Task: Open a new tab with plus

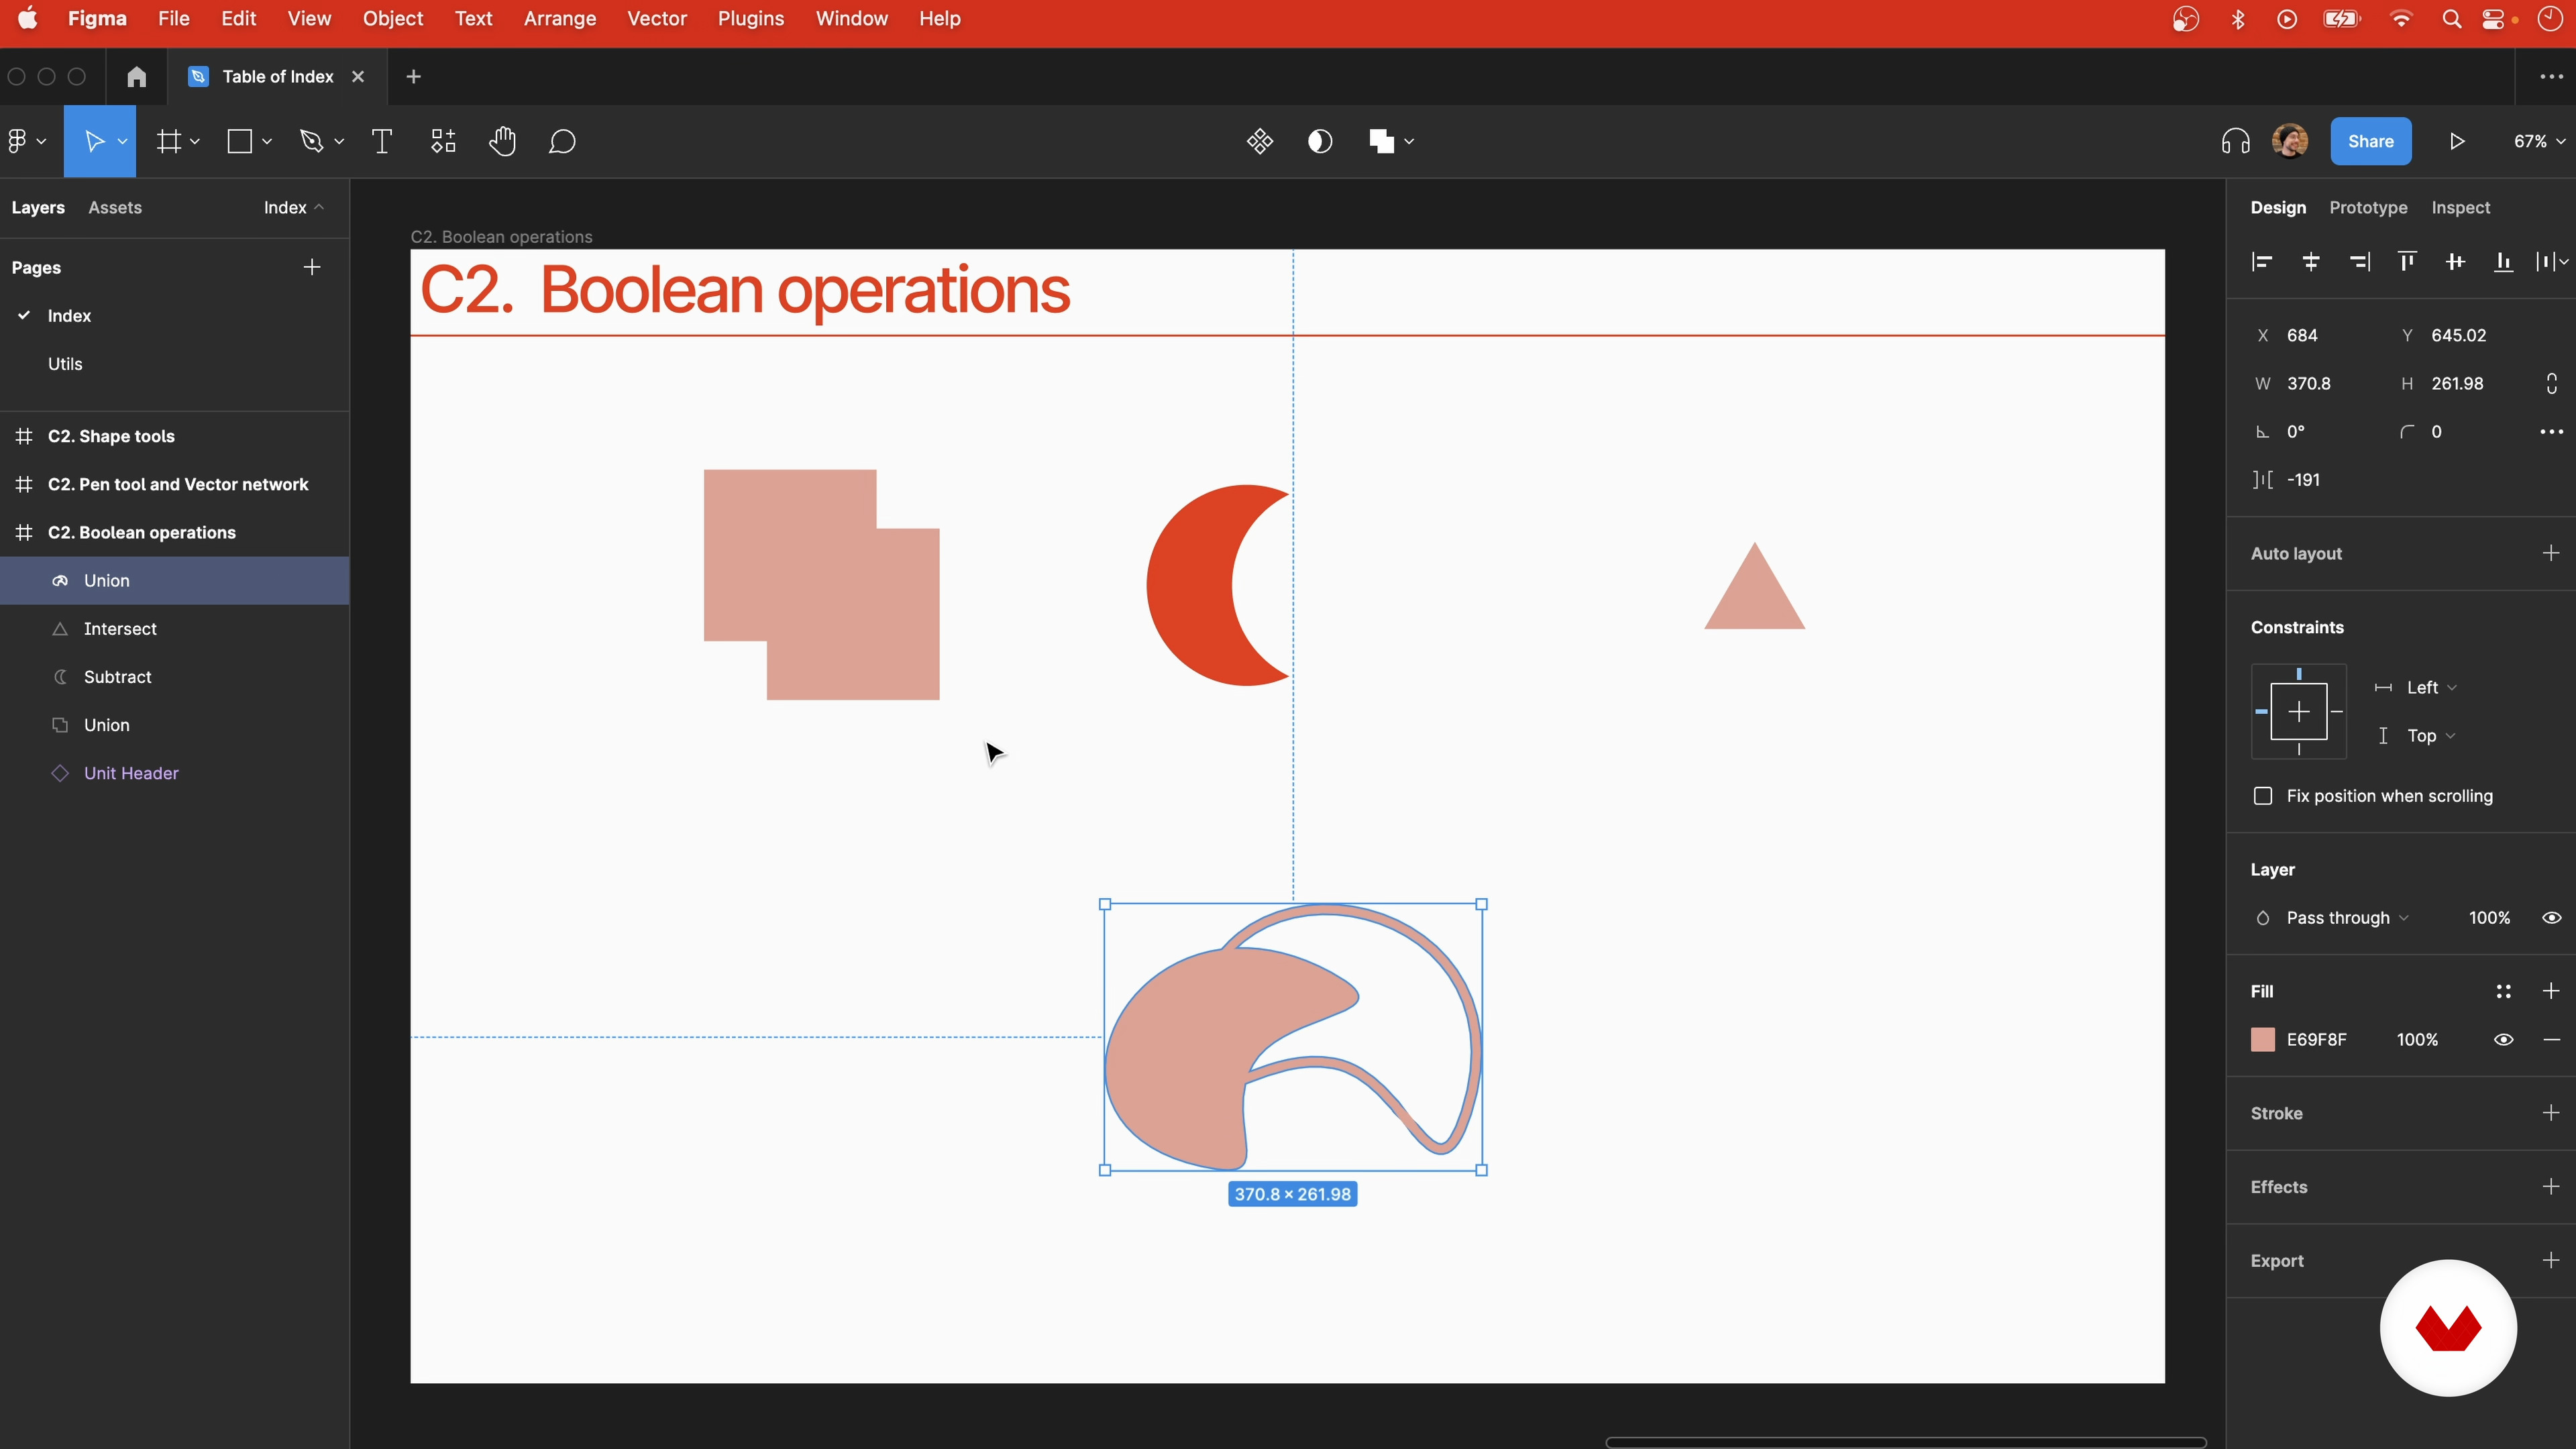Action: click(413, 76)
